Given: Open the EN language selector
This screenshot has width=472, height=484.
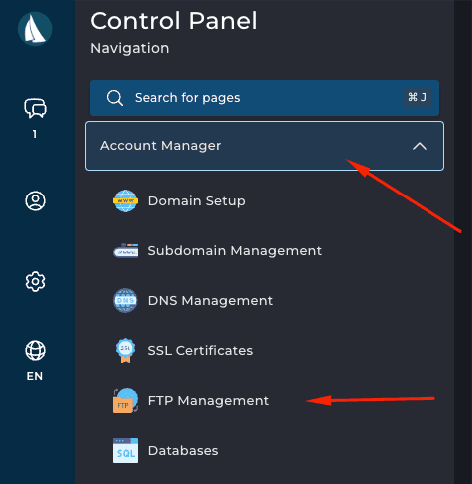Looking at the screenshot, I should pyautogui.click(x=35, y=376).
